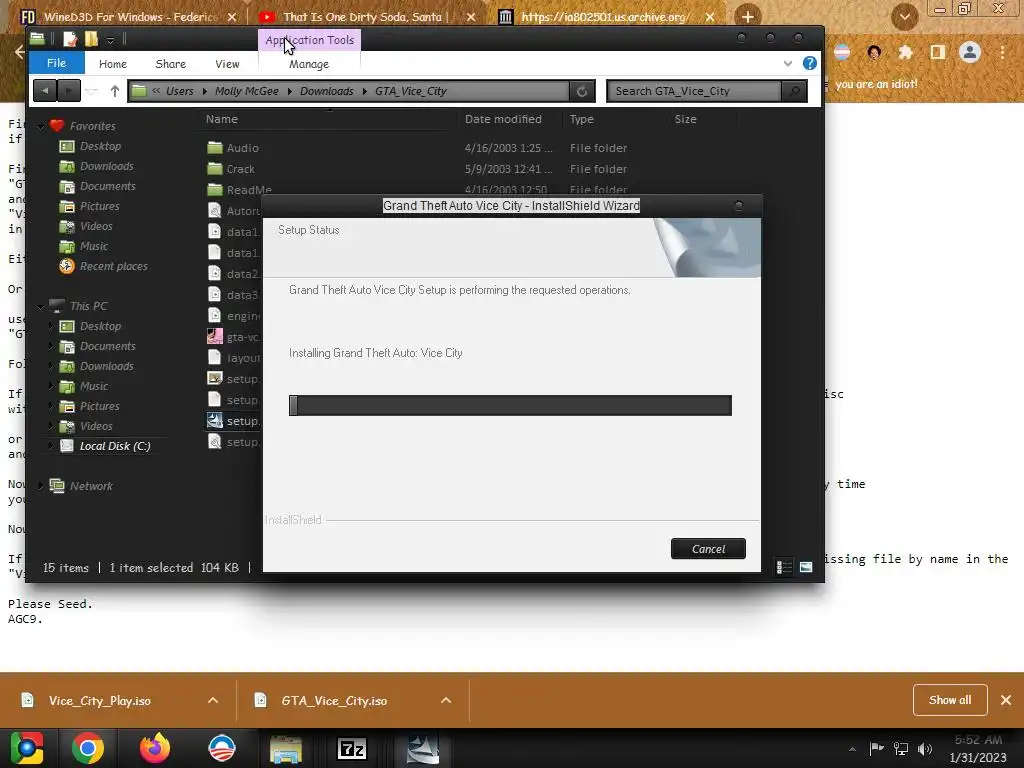Click the search magnifier in Explorer
This screenshot has width=1024, height=768.
click(x=794, y=91)
